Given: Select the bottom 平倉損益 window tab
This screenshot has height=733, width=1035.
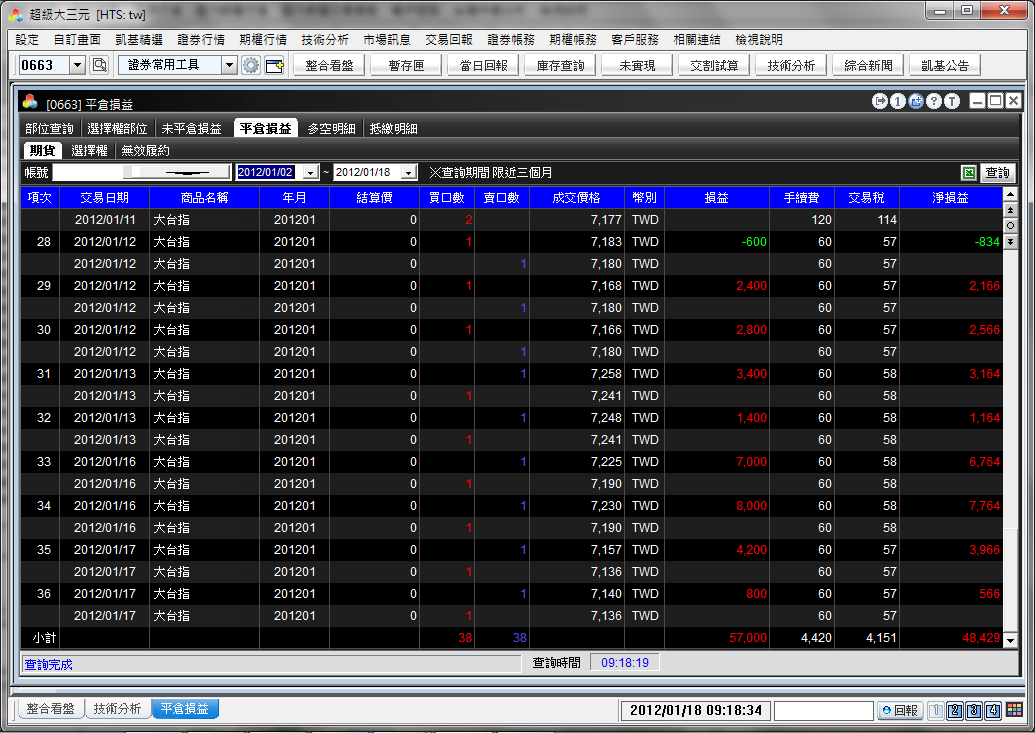Looking at the screenshot, I should (185, 709).
